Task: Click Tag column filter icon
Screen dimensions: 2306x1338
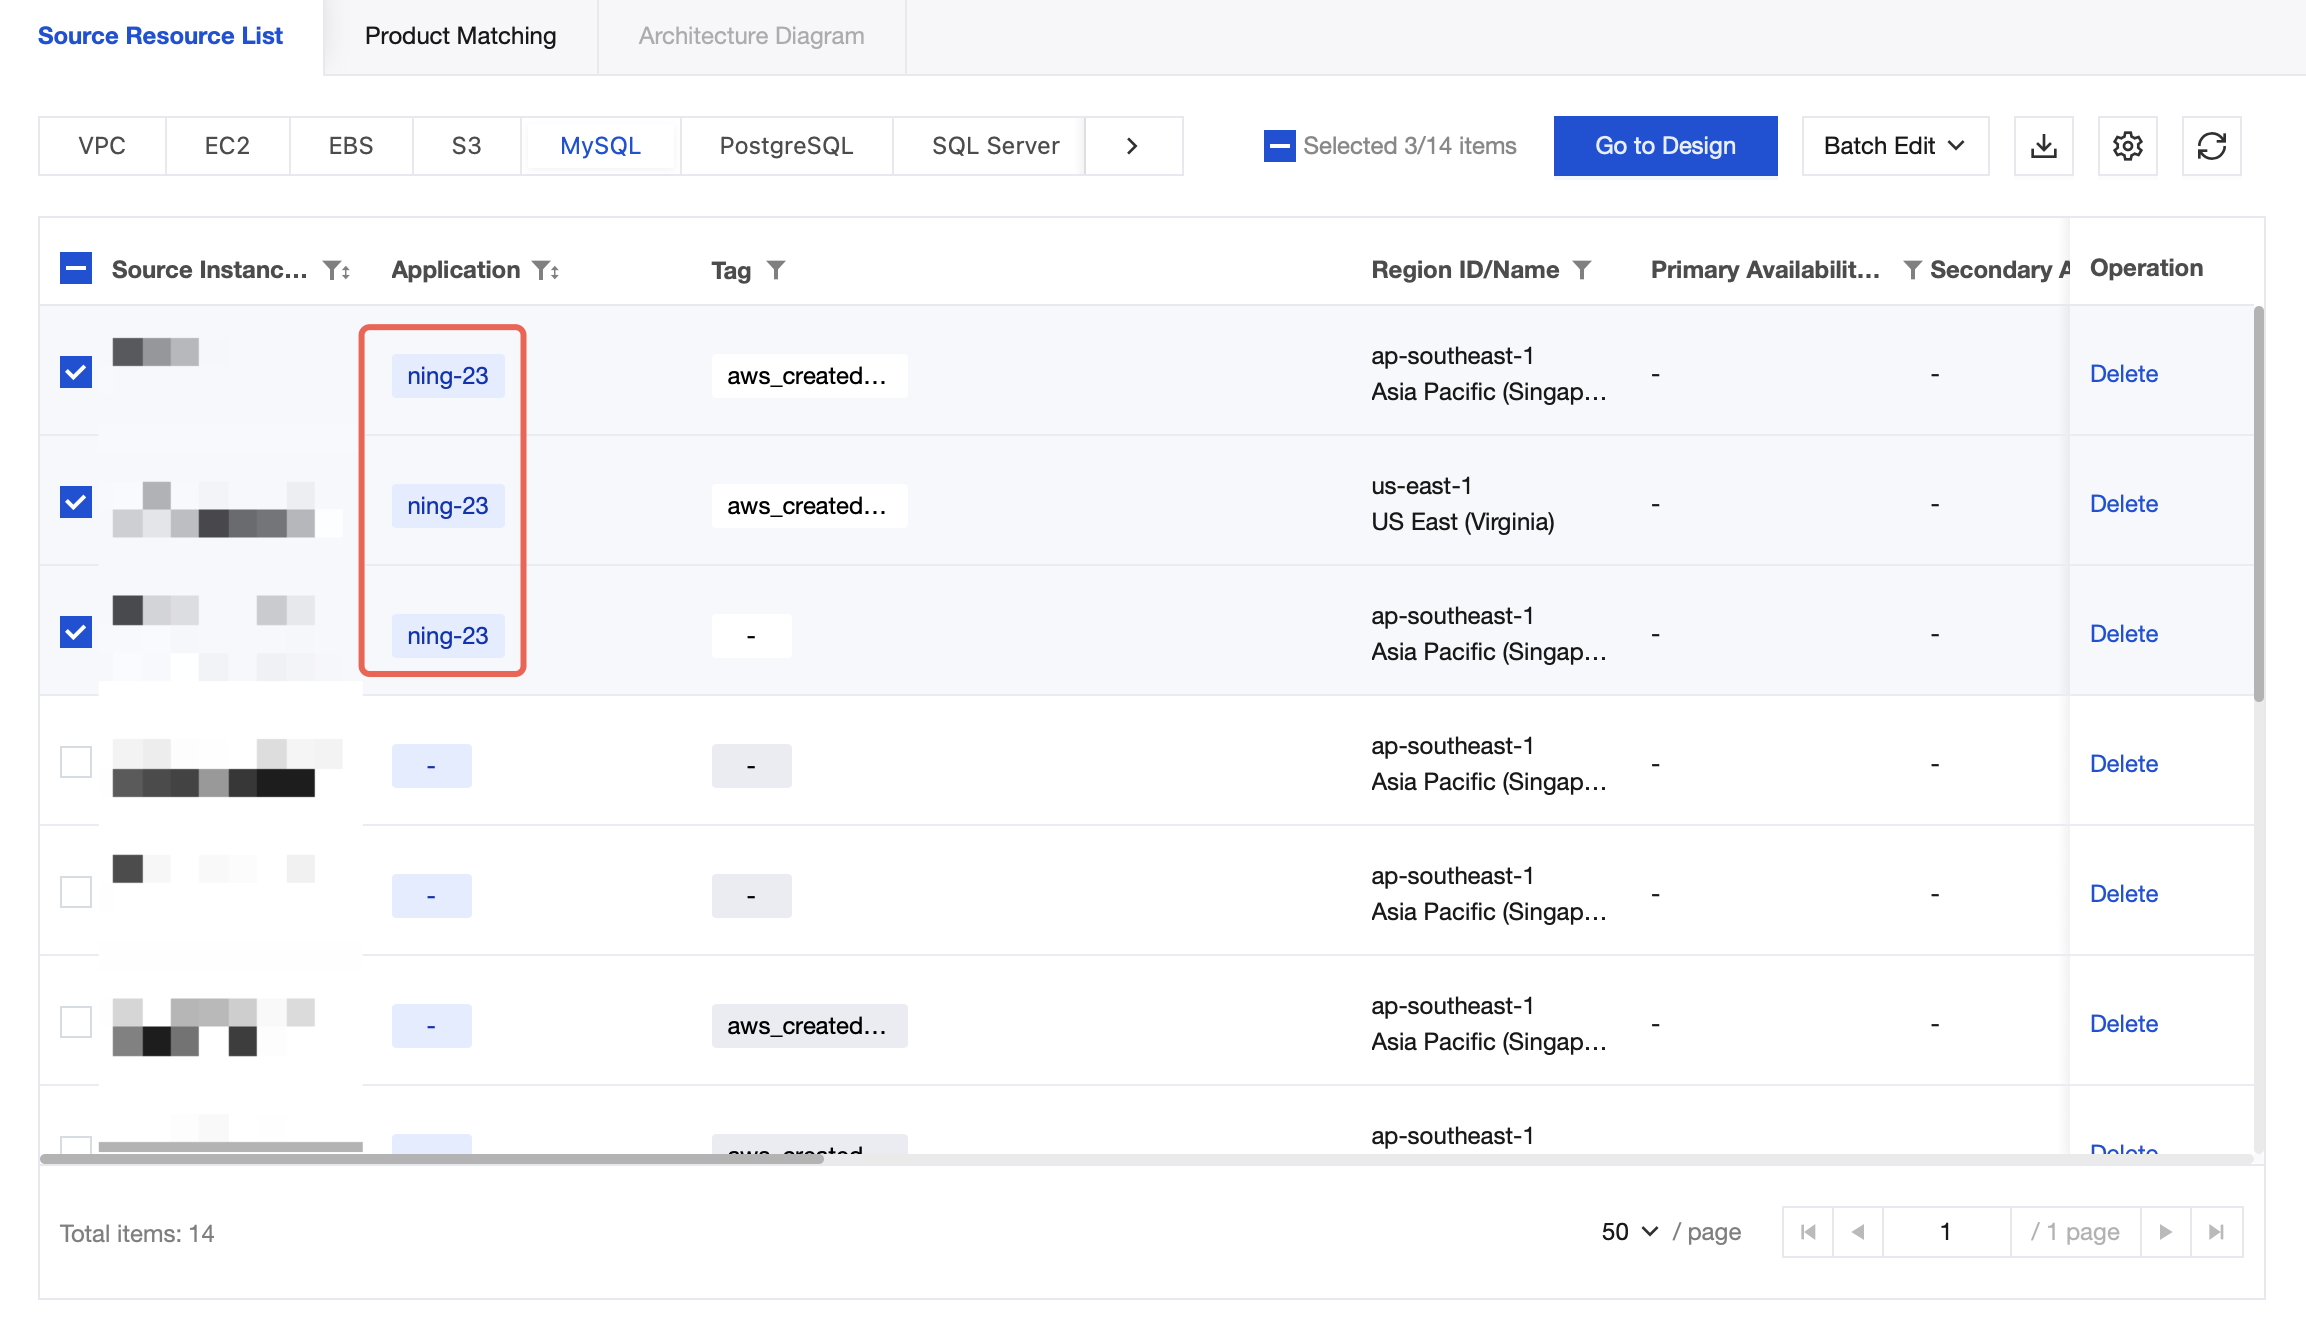Action: point(776,270)
